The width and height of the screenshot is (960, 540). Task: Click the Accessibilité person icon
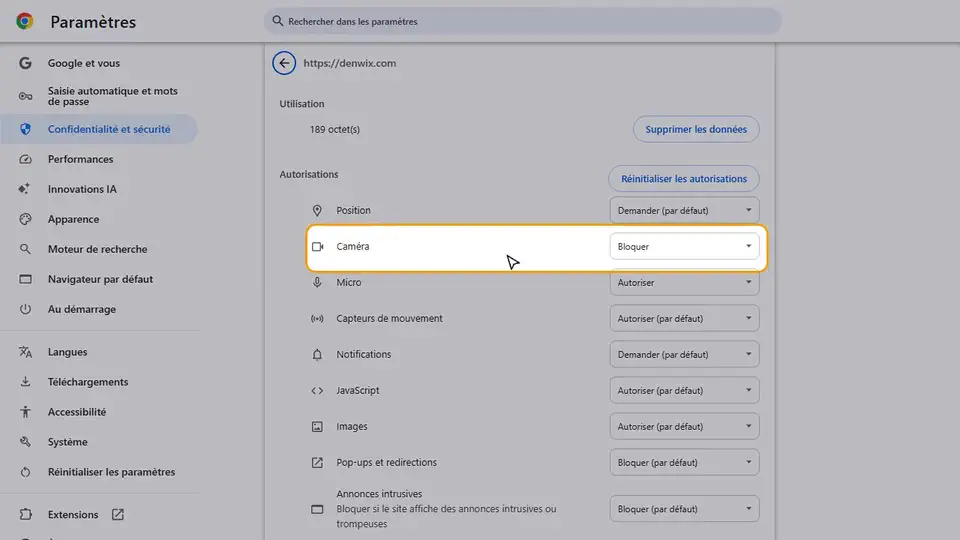[25, 412]
